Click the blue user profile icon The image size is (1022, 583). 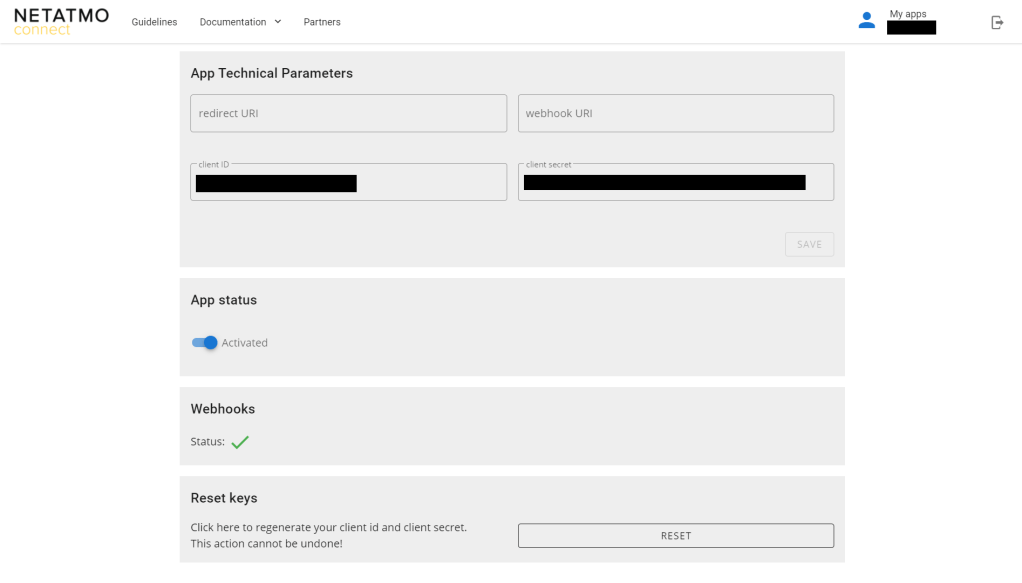866,21
